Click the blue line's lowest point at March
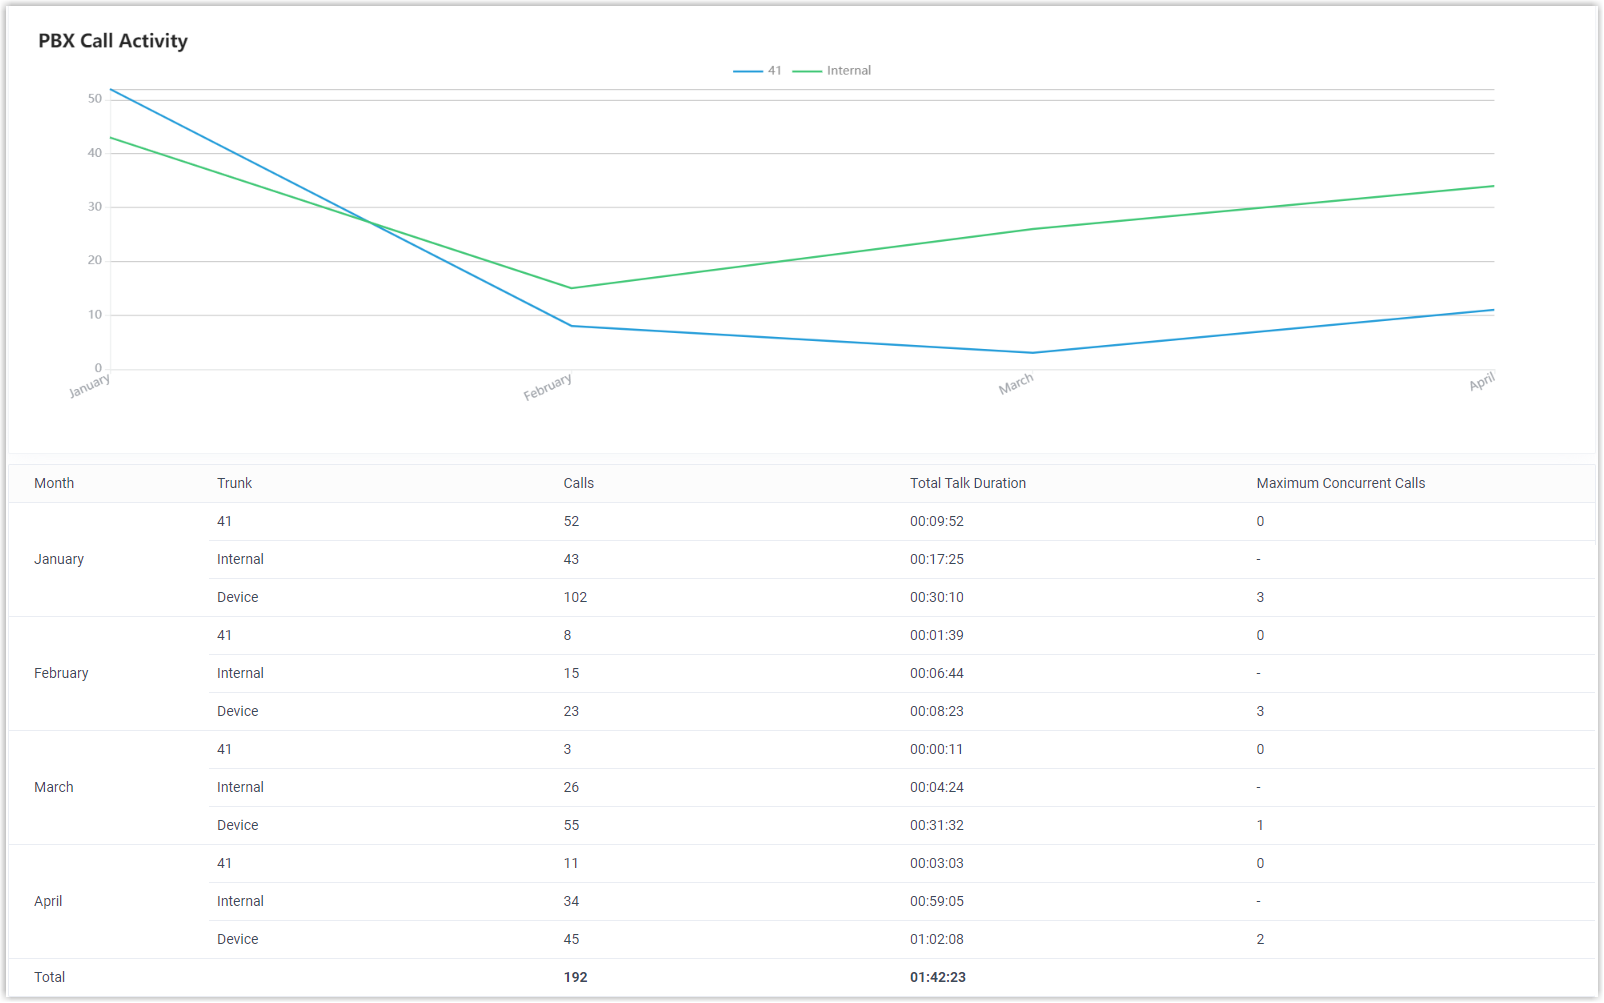Screen dimensions: 1604x1003 (x=1033, y=353)
